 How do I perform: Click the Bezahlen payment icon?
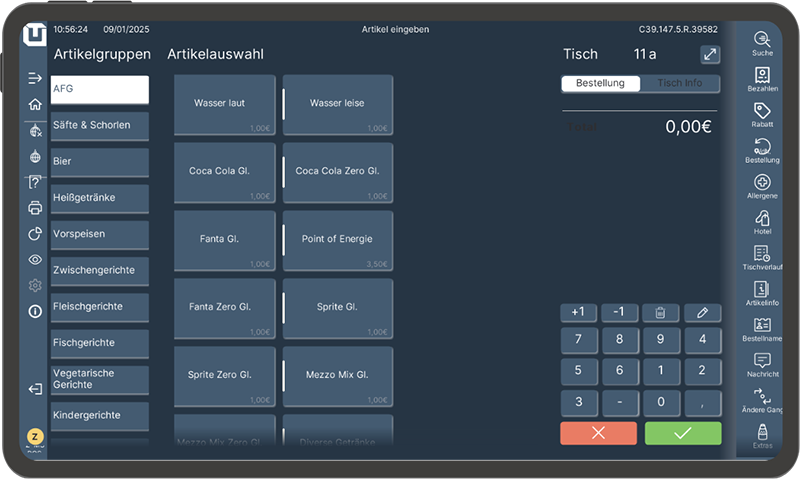click(762, 77)
